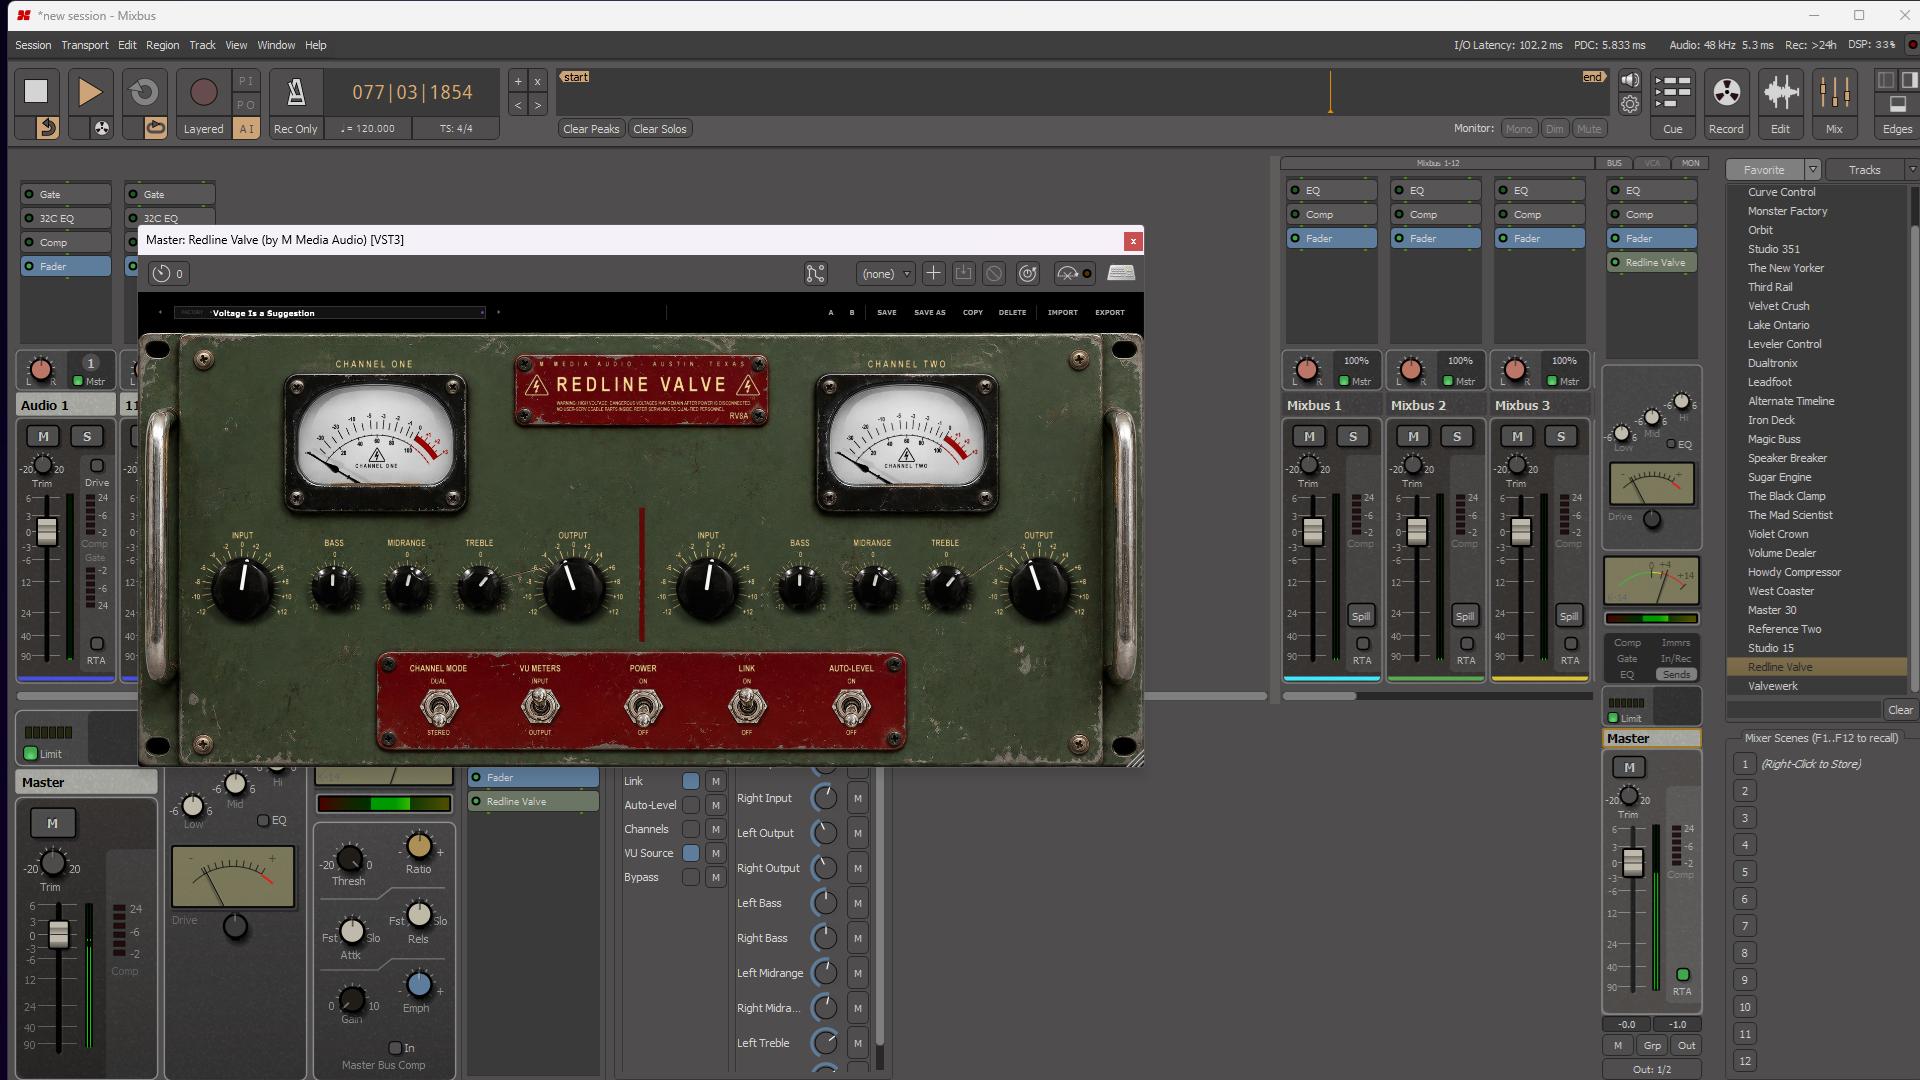The image size is (1920, 1080).
Task: Adjust the Master fader in right strip
Action: coord(1632,862)
